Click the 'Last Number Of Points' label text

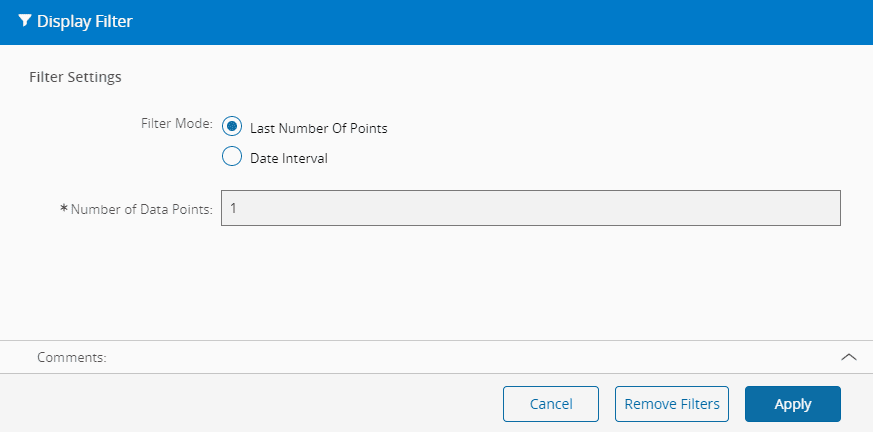point(318,128)
